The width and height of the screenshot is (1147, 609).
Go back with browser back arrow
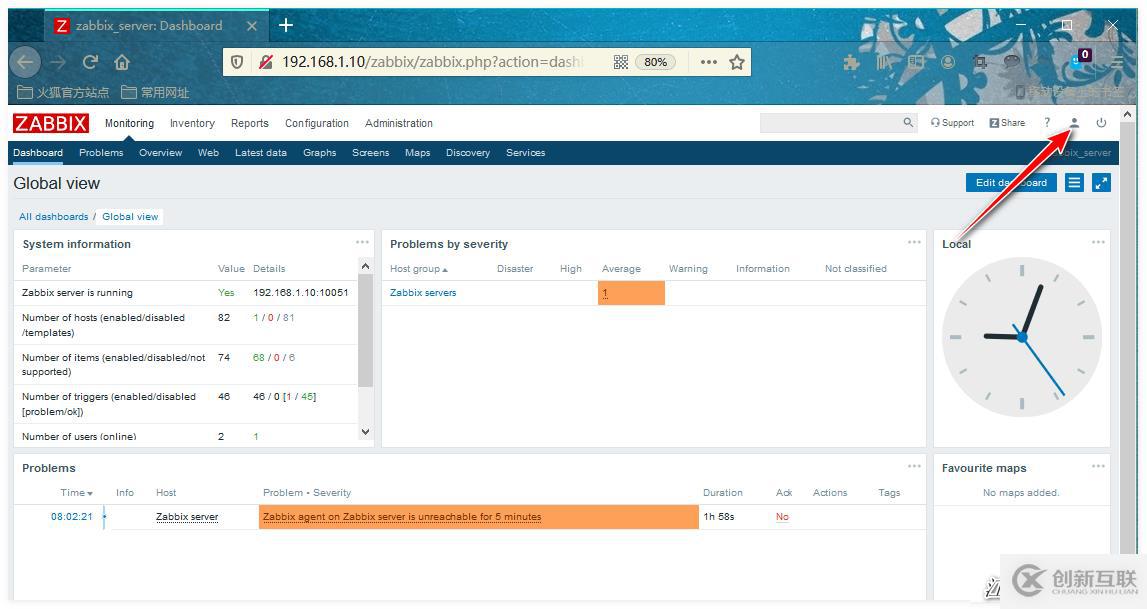[x=25, y=62]
